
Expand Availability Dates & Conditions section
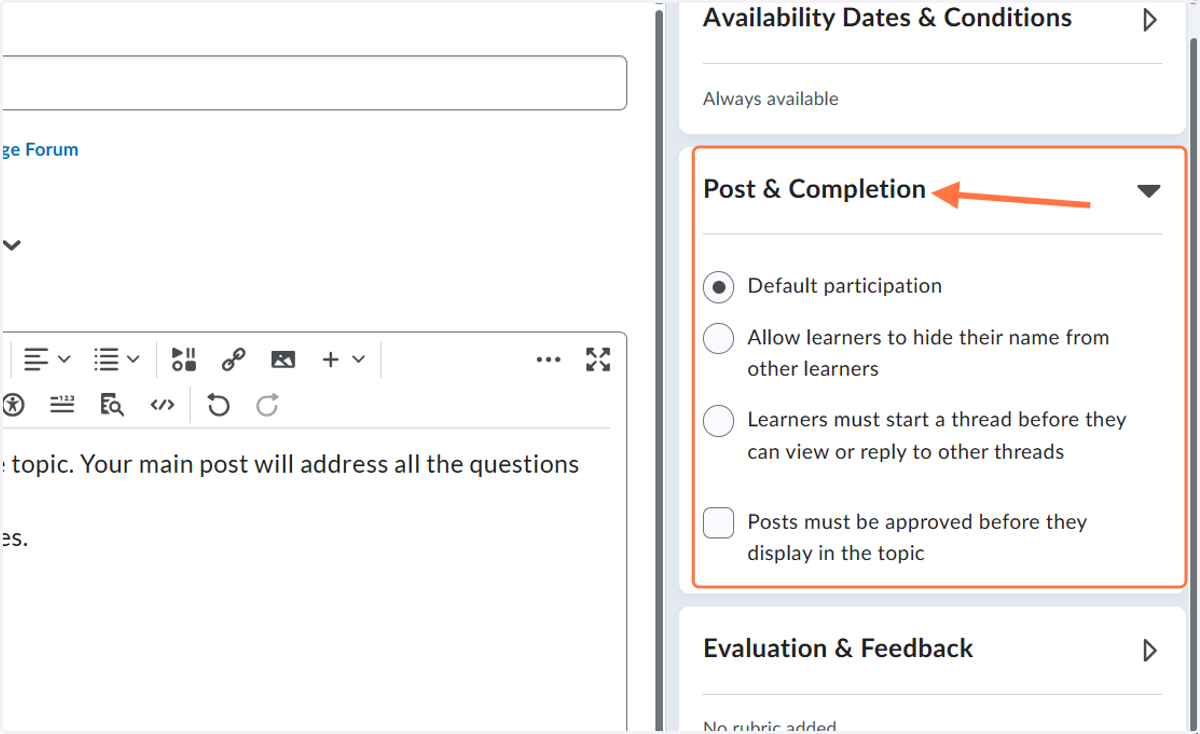(1150, 19)
